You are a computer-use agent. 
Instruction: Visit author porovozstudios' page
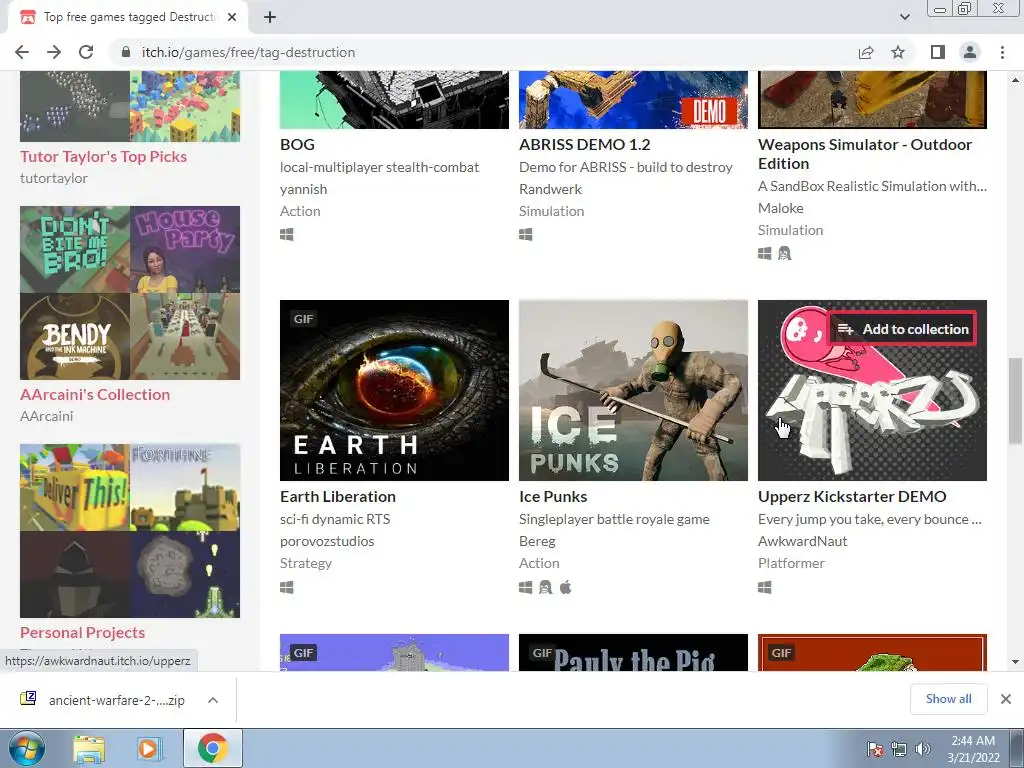[x=327, y=541]
